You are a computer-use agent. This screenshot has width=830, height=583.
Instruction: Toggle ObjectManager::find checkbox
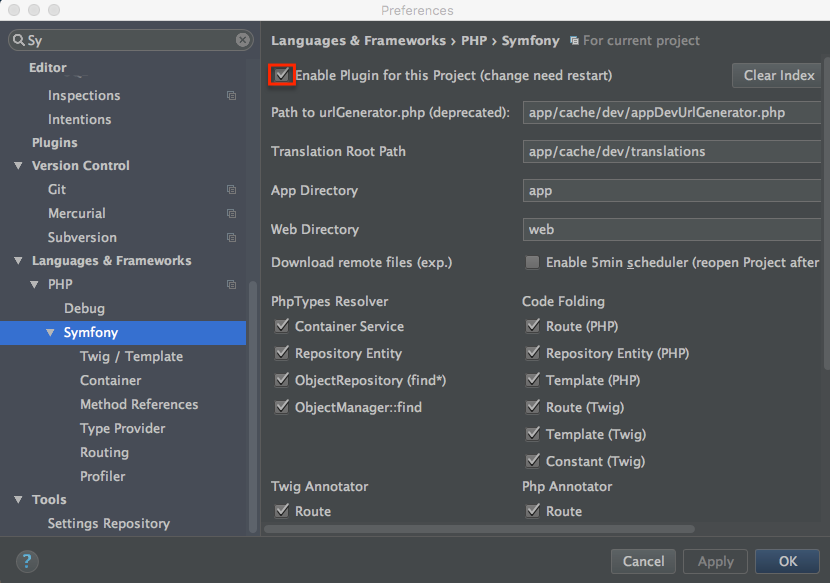282,407
